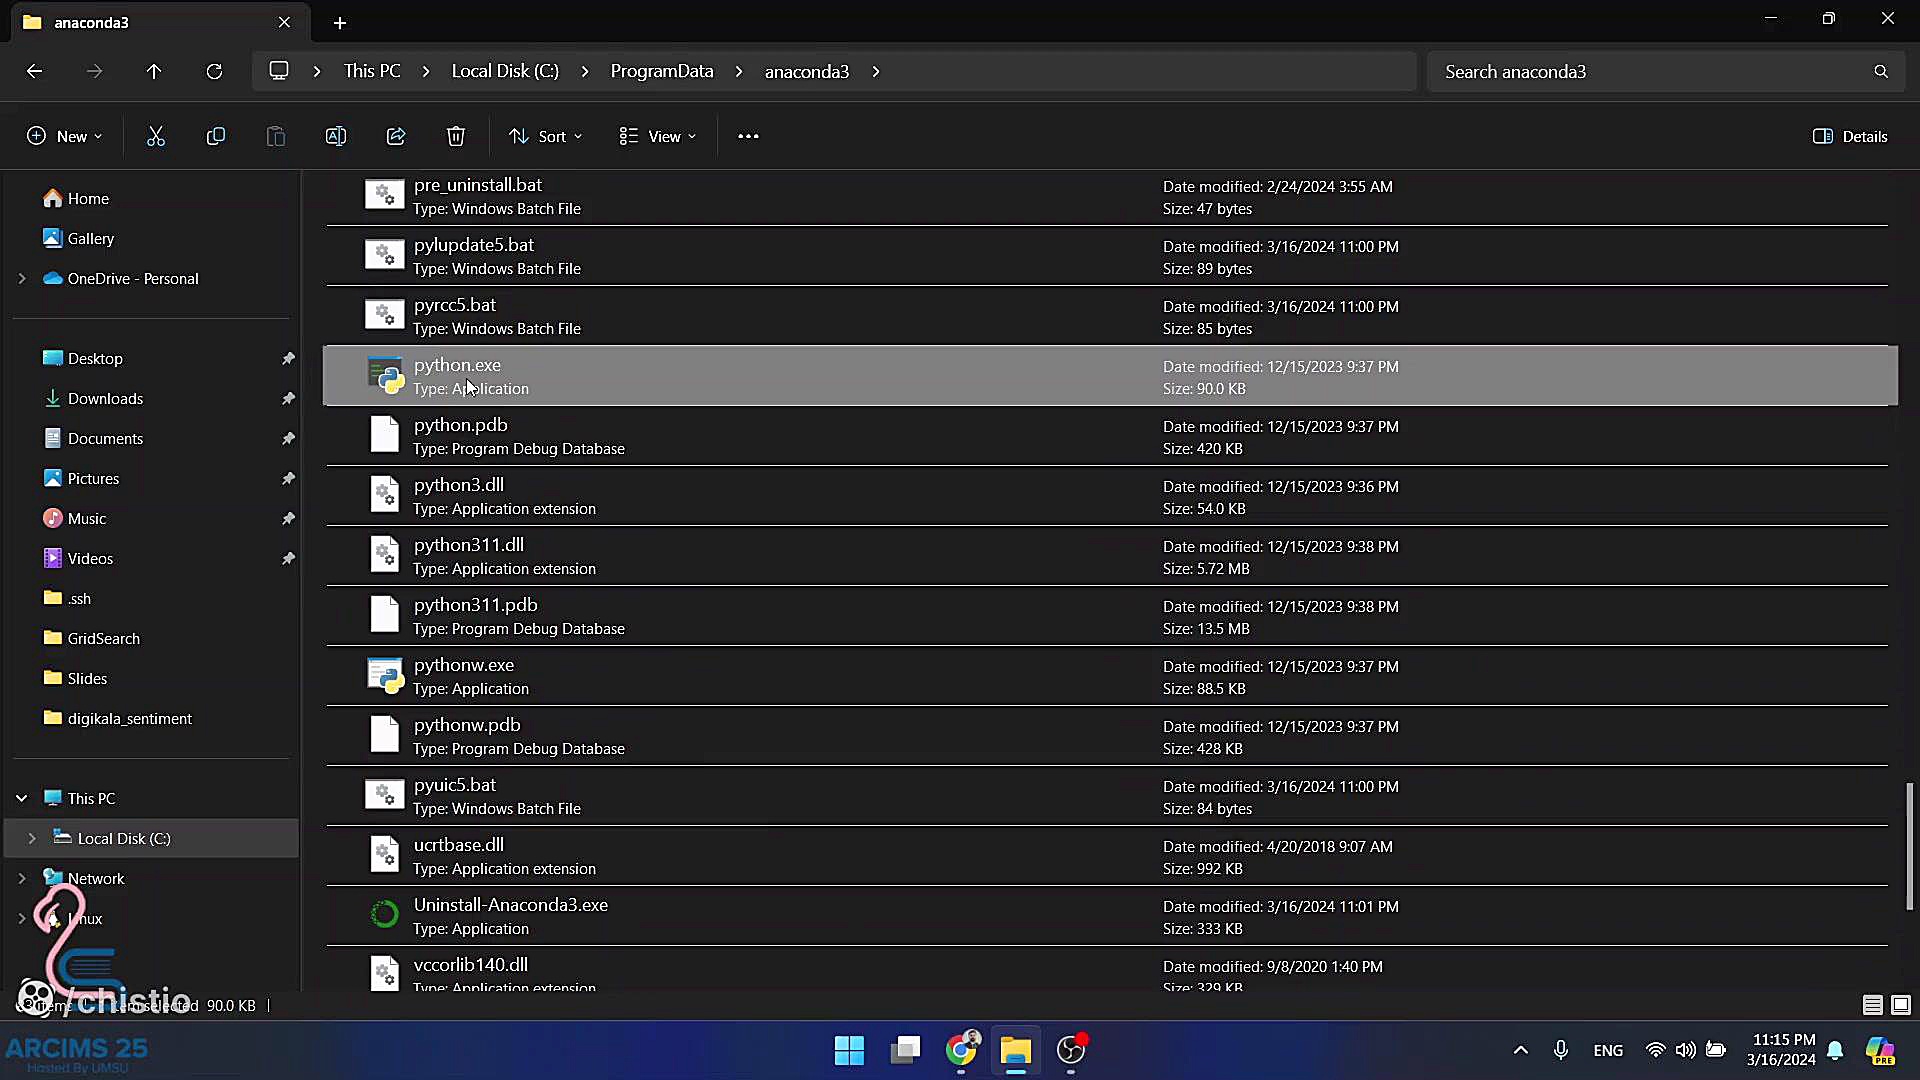
Task: Expand chevron after anaconda3 in breadcrumb
Action: coord(876,72)
